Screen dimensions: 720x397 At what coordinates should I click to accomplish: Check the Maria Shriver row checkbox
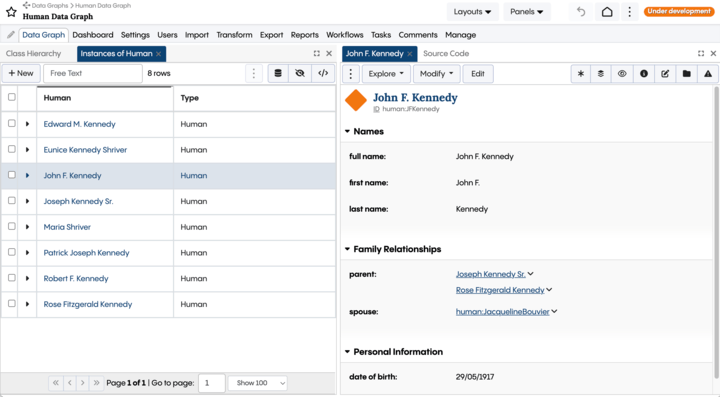click(x=12, y=226)
